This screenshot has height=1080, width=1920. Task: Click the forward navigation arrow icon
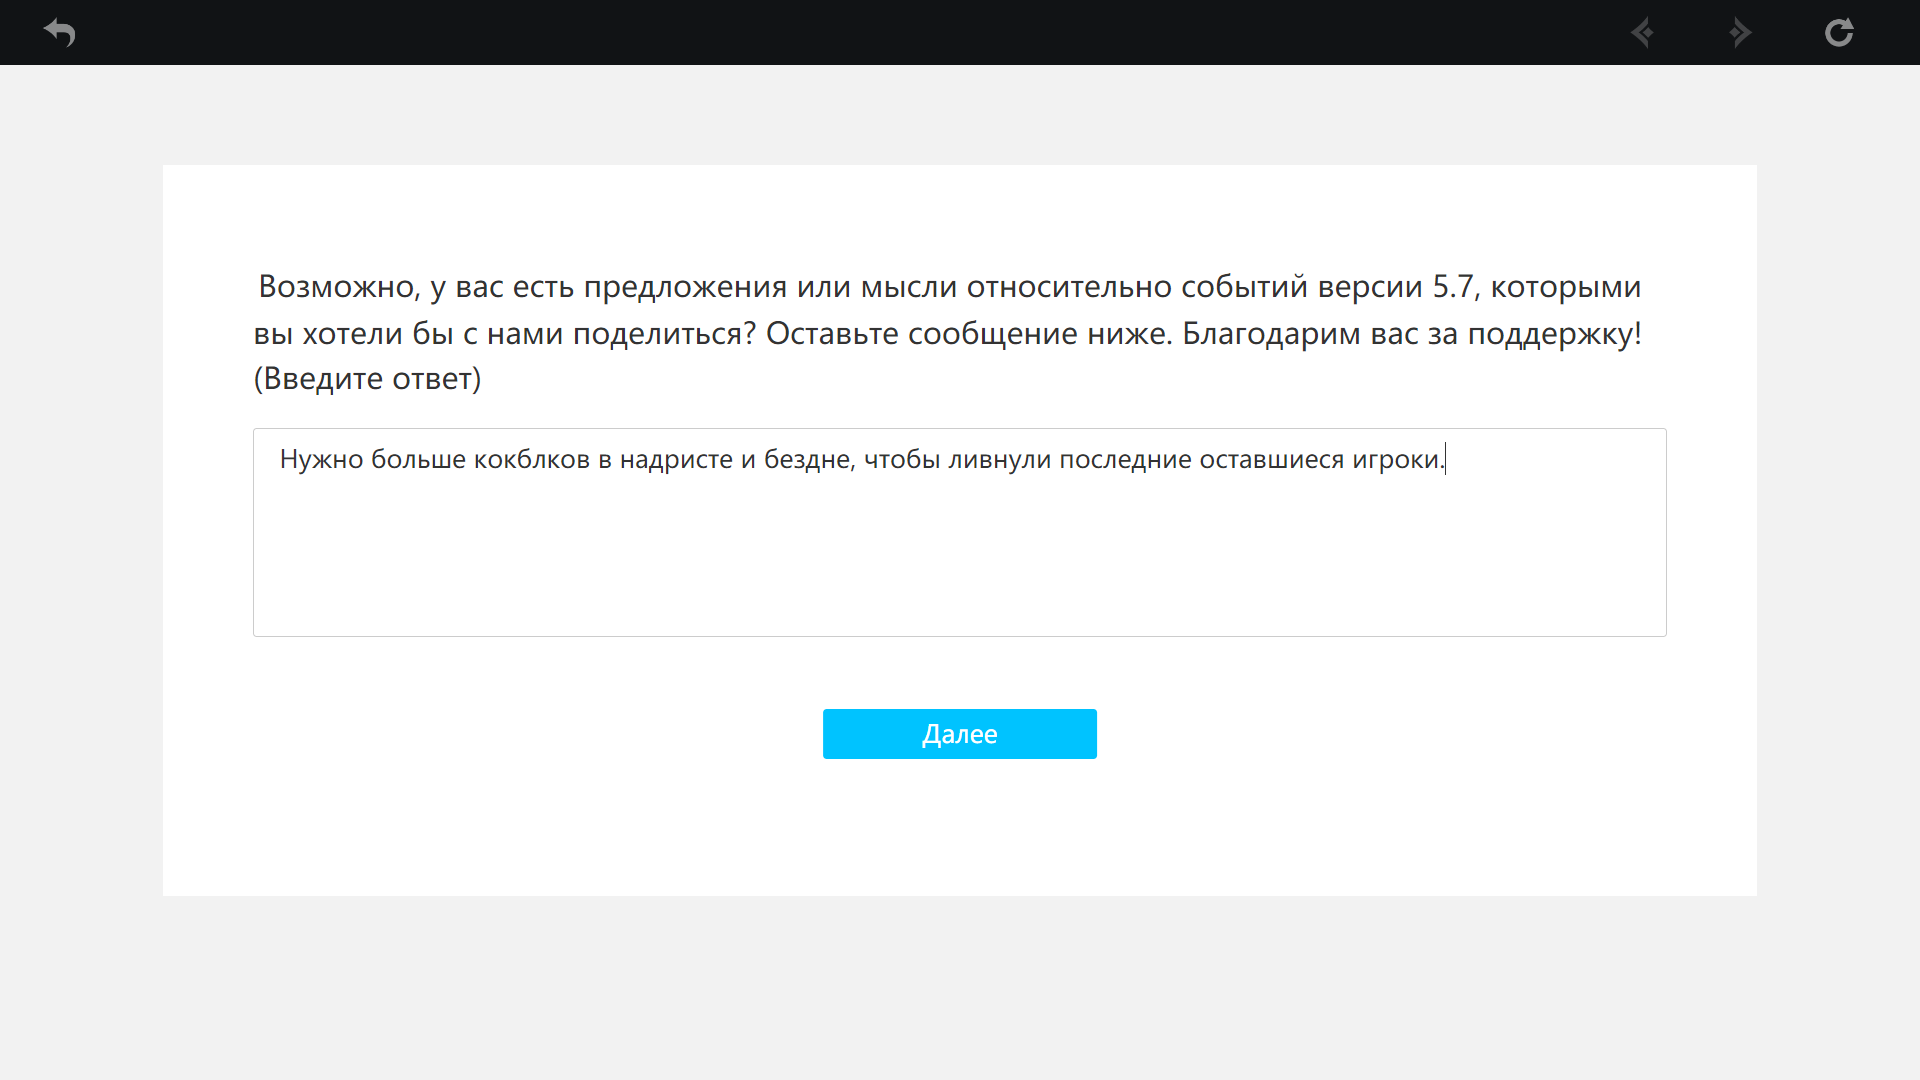click(1740, 33)
